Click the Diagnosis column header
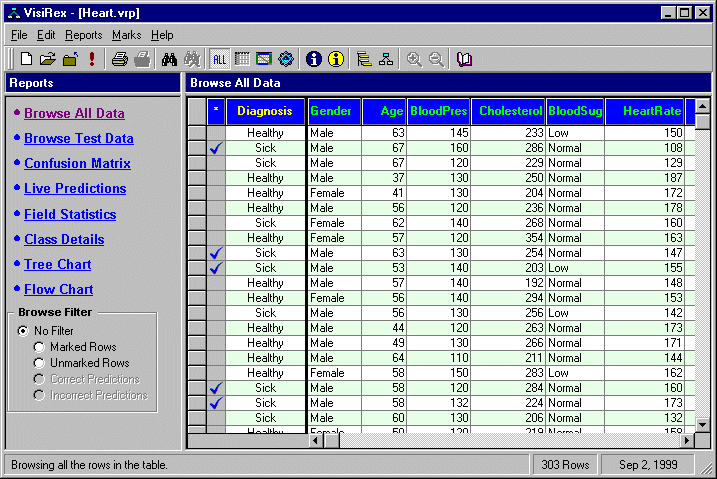The height and width of the screenshot is (479, 717). 265,111
